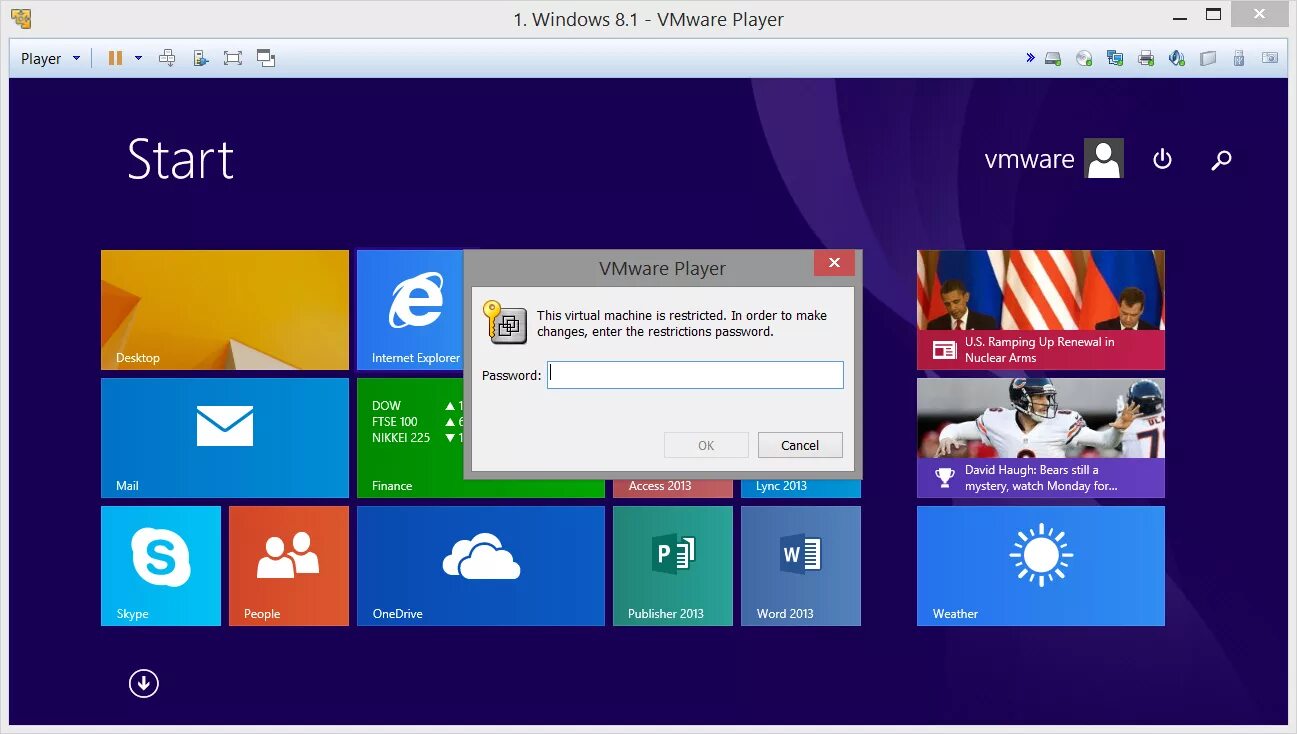Open the Desktop tile
Screen dimensions: 1297x734
(x=225, y=310)
